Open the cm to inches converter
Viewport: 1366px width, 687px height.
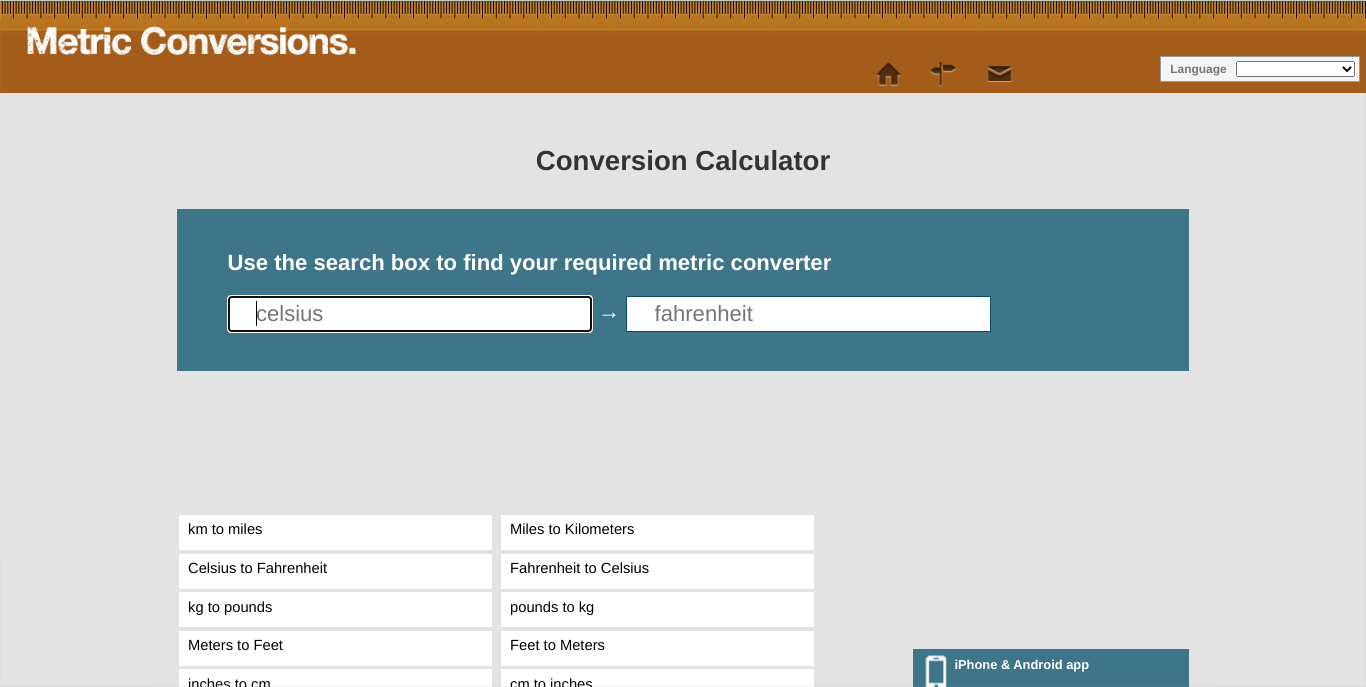656,682
